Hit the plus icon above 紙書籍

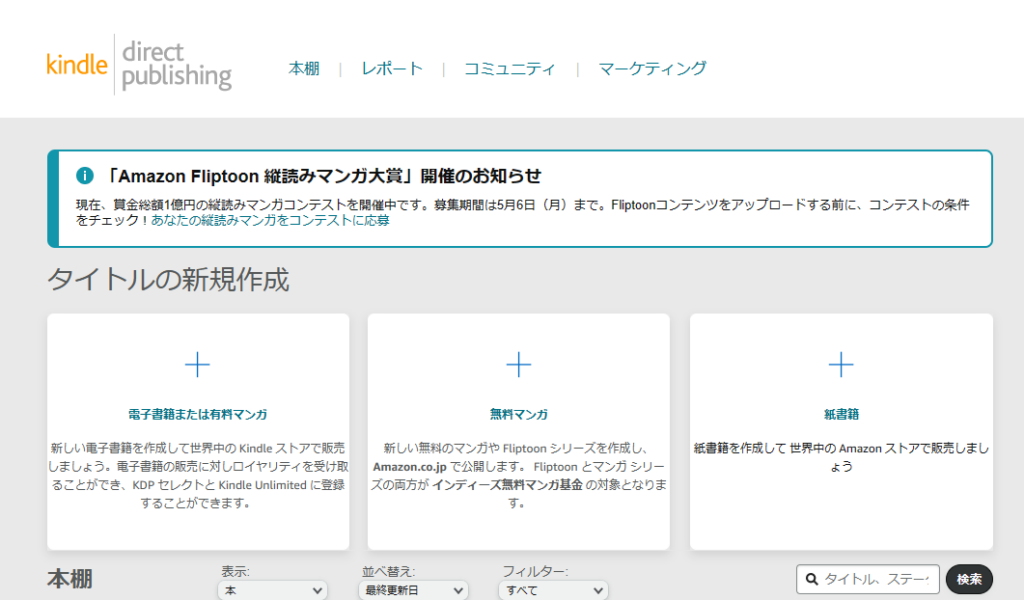point(841,365)
